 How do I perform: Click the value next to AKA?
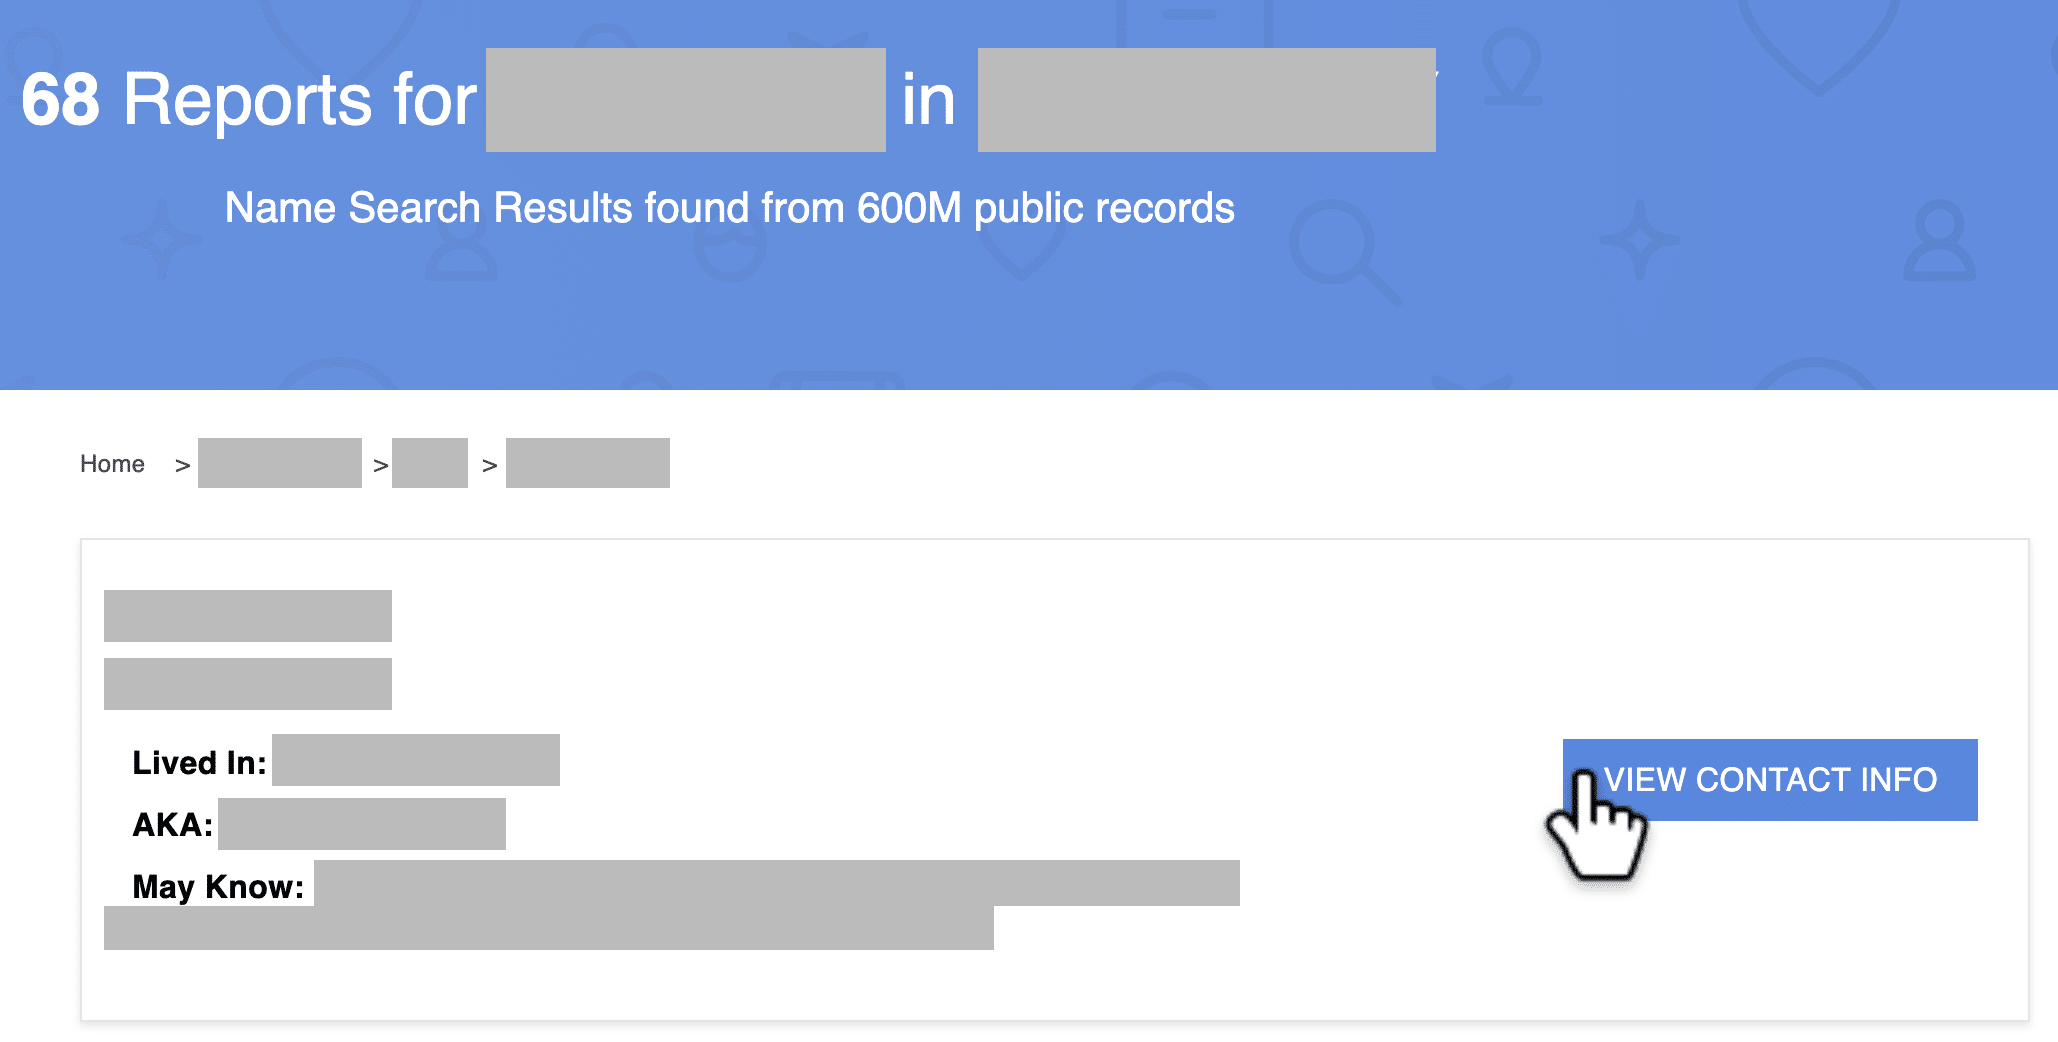point(362,824)
